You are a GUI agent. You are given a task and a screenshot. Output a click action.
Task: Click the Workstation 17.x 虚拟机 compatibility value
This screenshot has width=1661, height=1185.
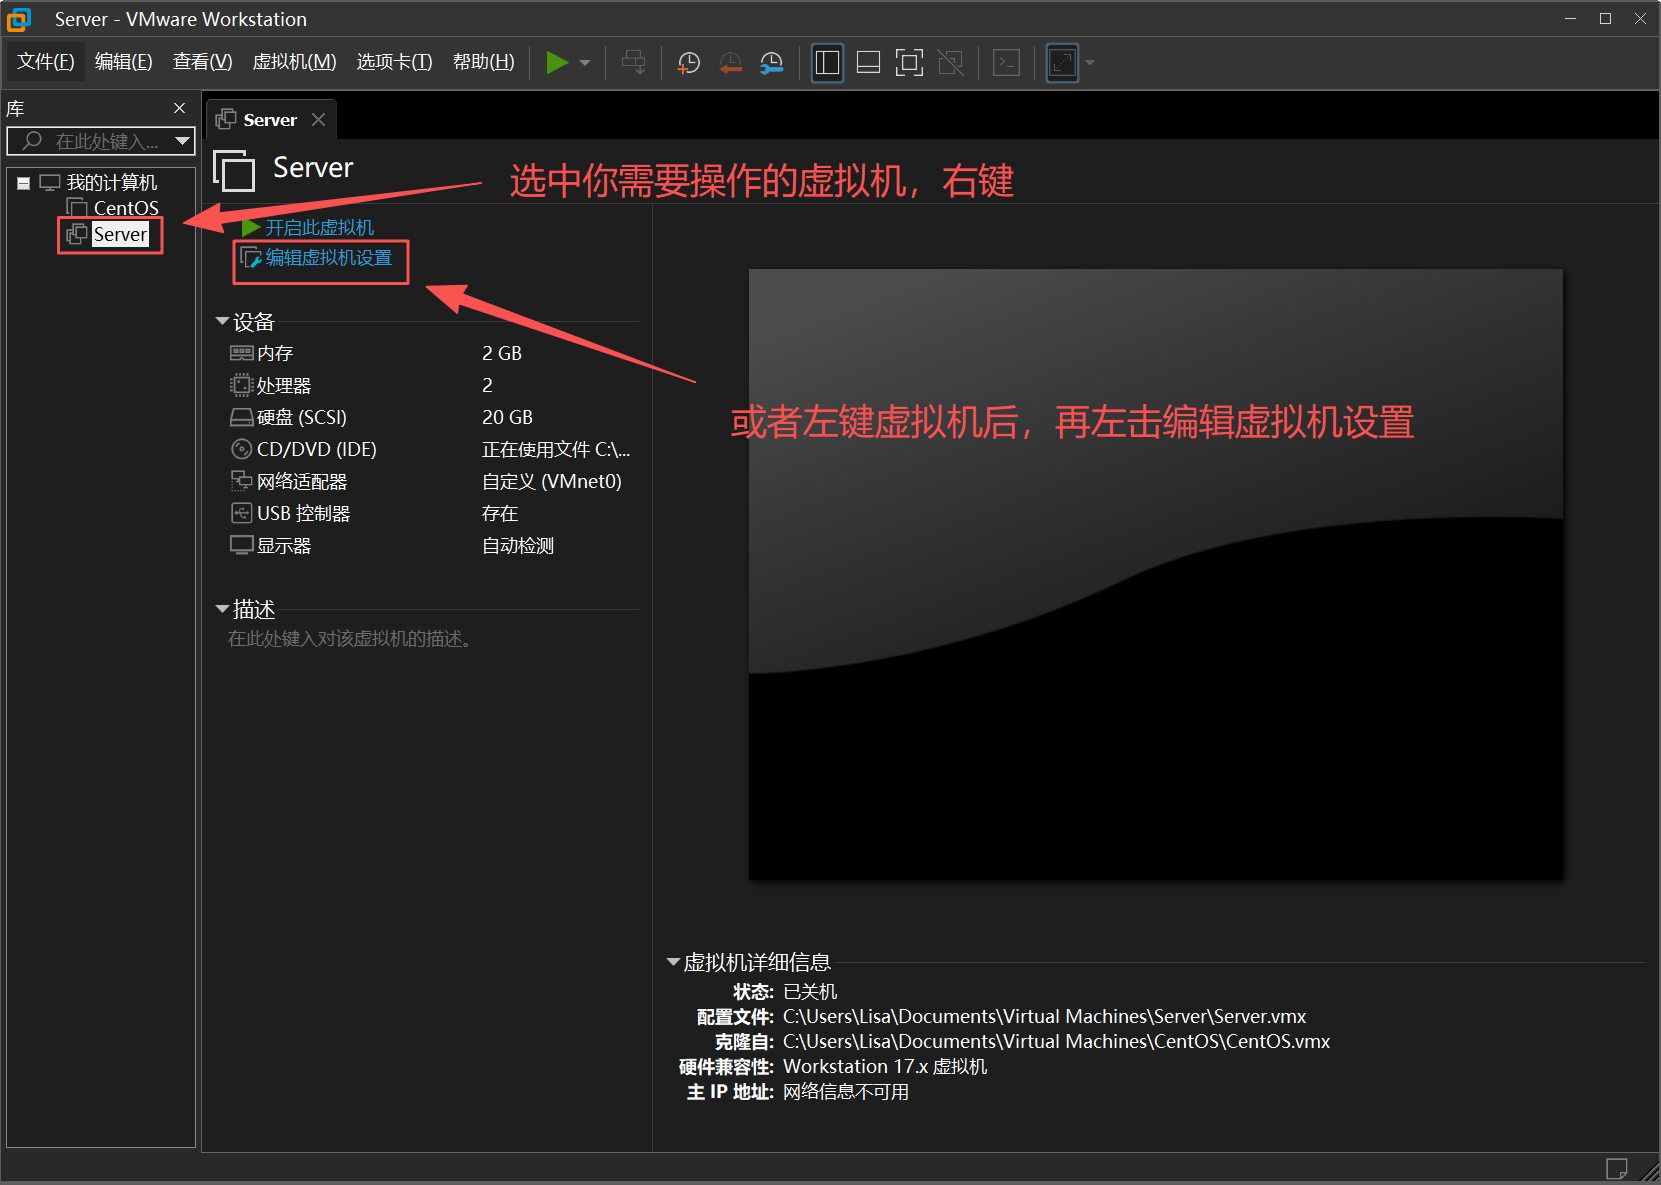coord(885,1066)
